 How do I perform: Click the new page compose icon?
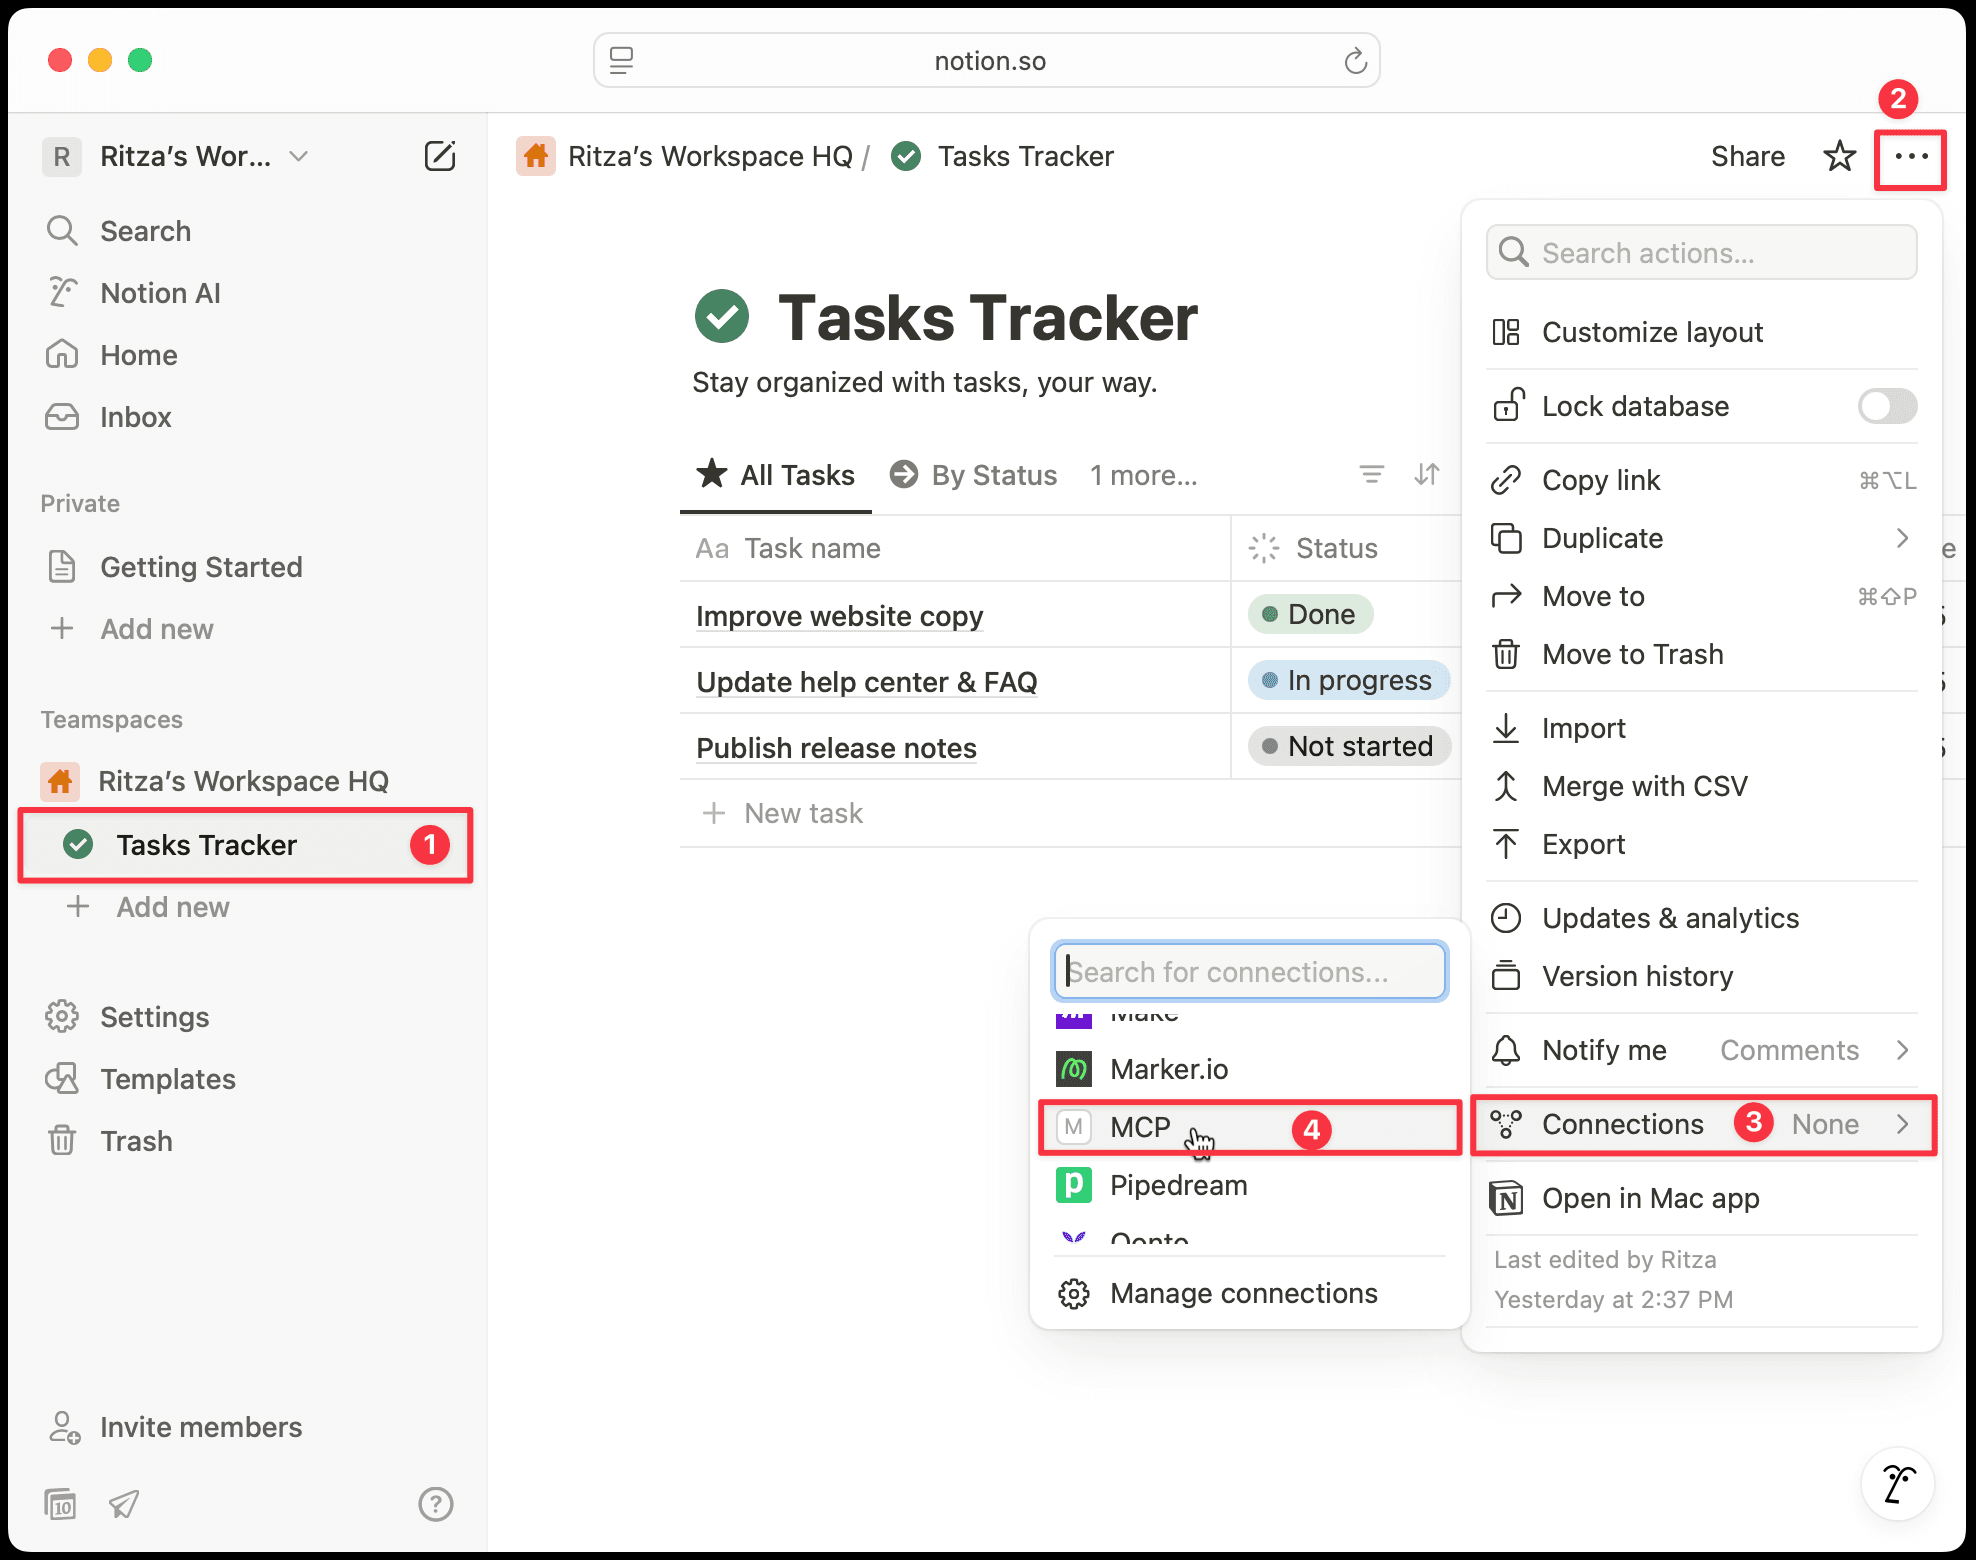pyautogui.click(x=440, y=156)
